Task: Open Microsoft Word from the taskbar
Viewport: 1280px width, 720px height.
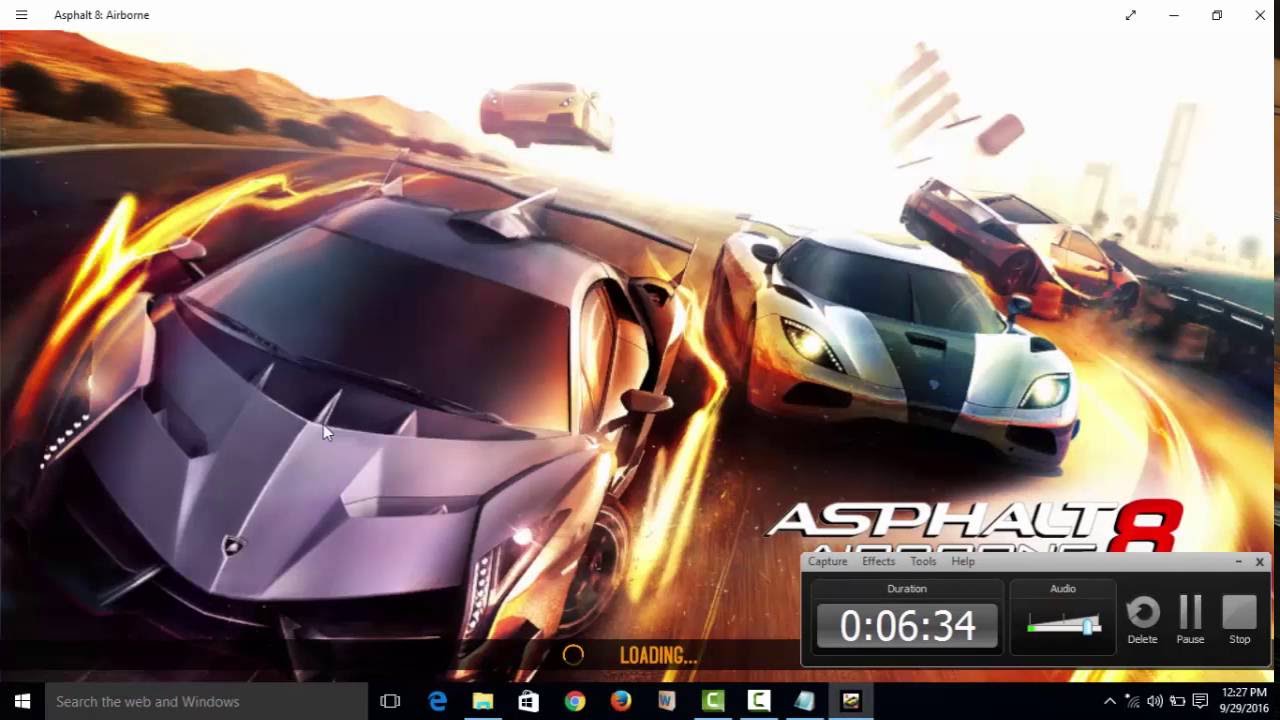Action: [x=667, y=702]
